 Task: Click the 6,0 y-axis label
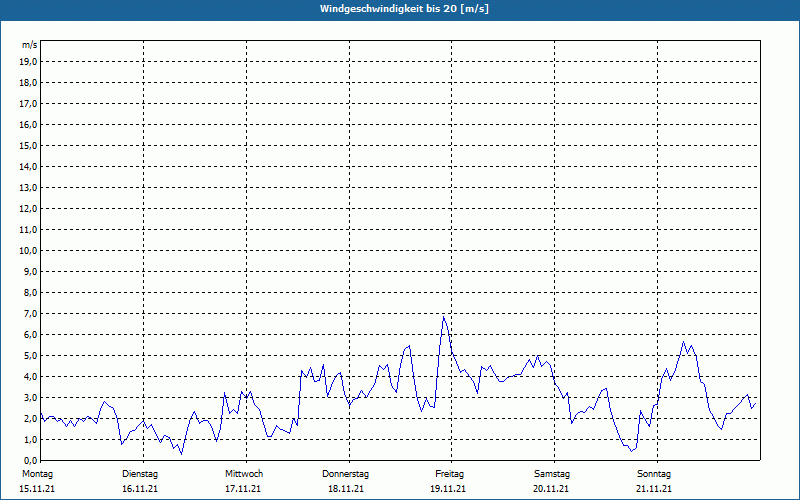31,335
